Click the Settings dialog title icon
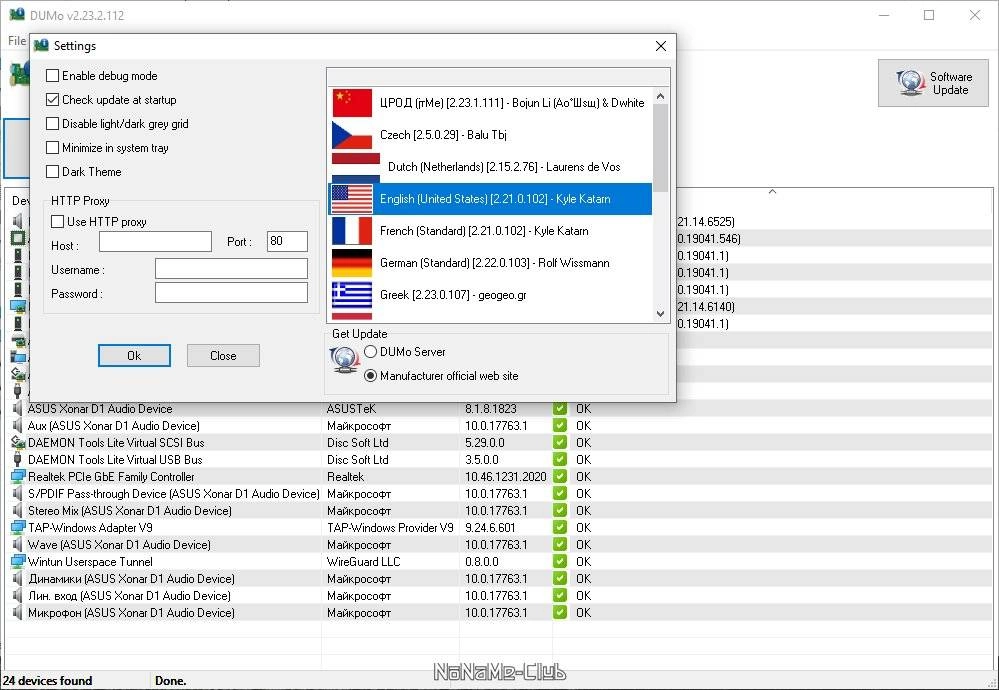The image size is (999, 690). tap(41, 45)
